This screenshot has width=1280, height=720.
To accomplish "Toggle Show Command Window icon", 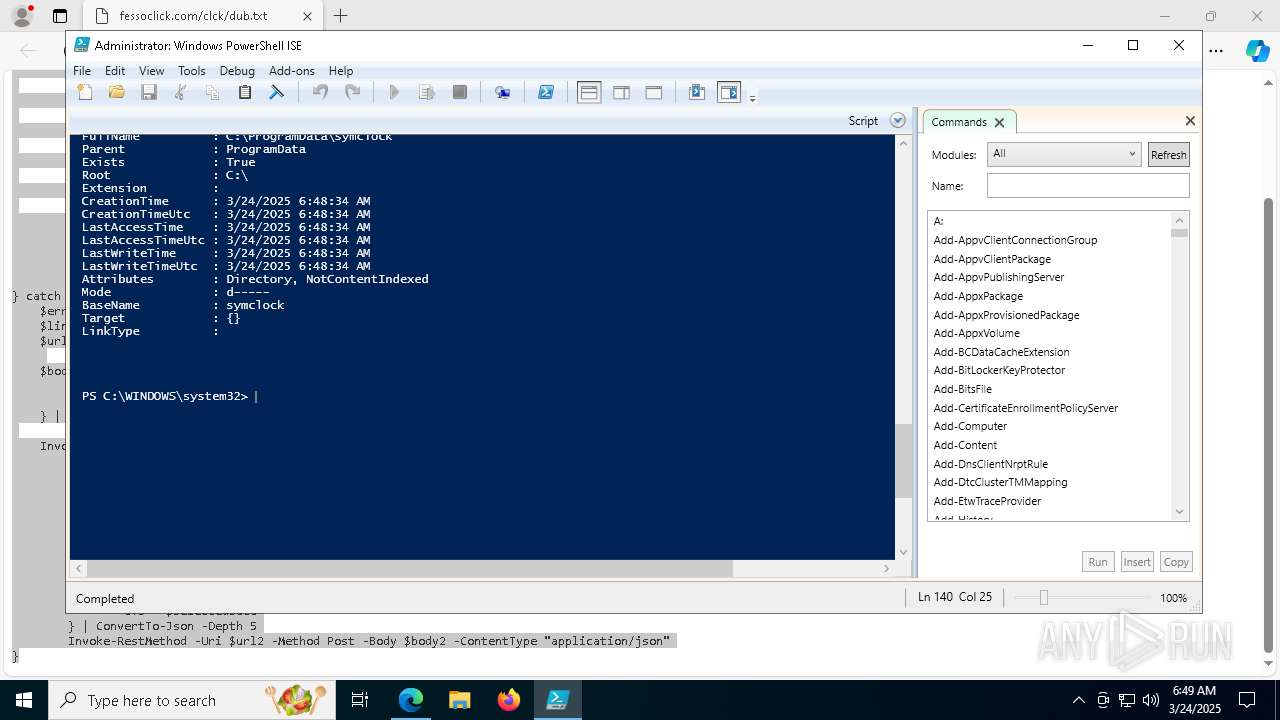I will (697, 92).
